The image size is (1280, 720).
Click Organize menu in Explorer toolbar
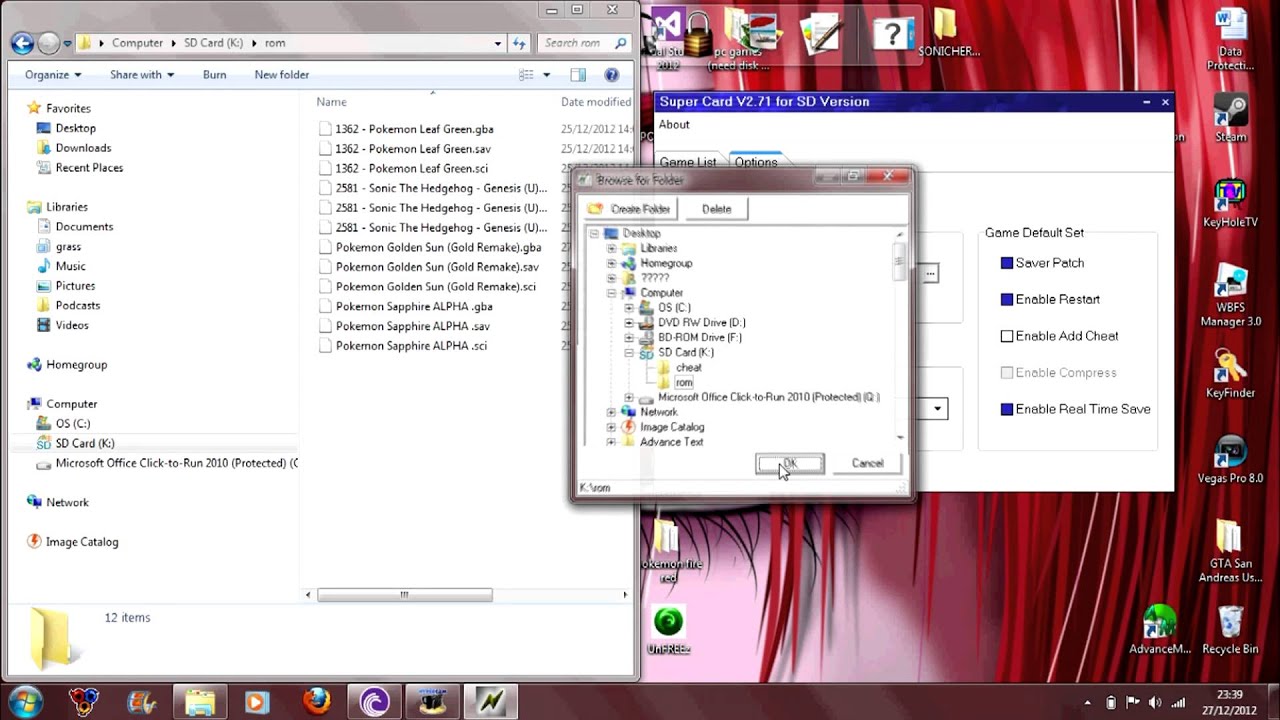[x=53, y=75]
